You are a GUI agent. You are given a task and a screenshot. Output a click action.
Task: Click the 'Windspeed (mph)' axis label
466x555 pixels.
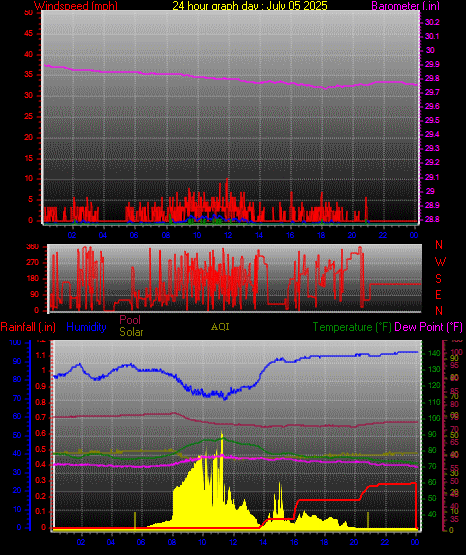(76, 5)
